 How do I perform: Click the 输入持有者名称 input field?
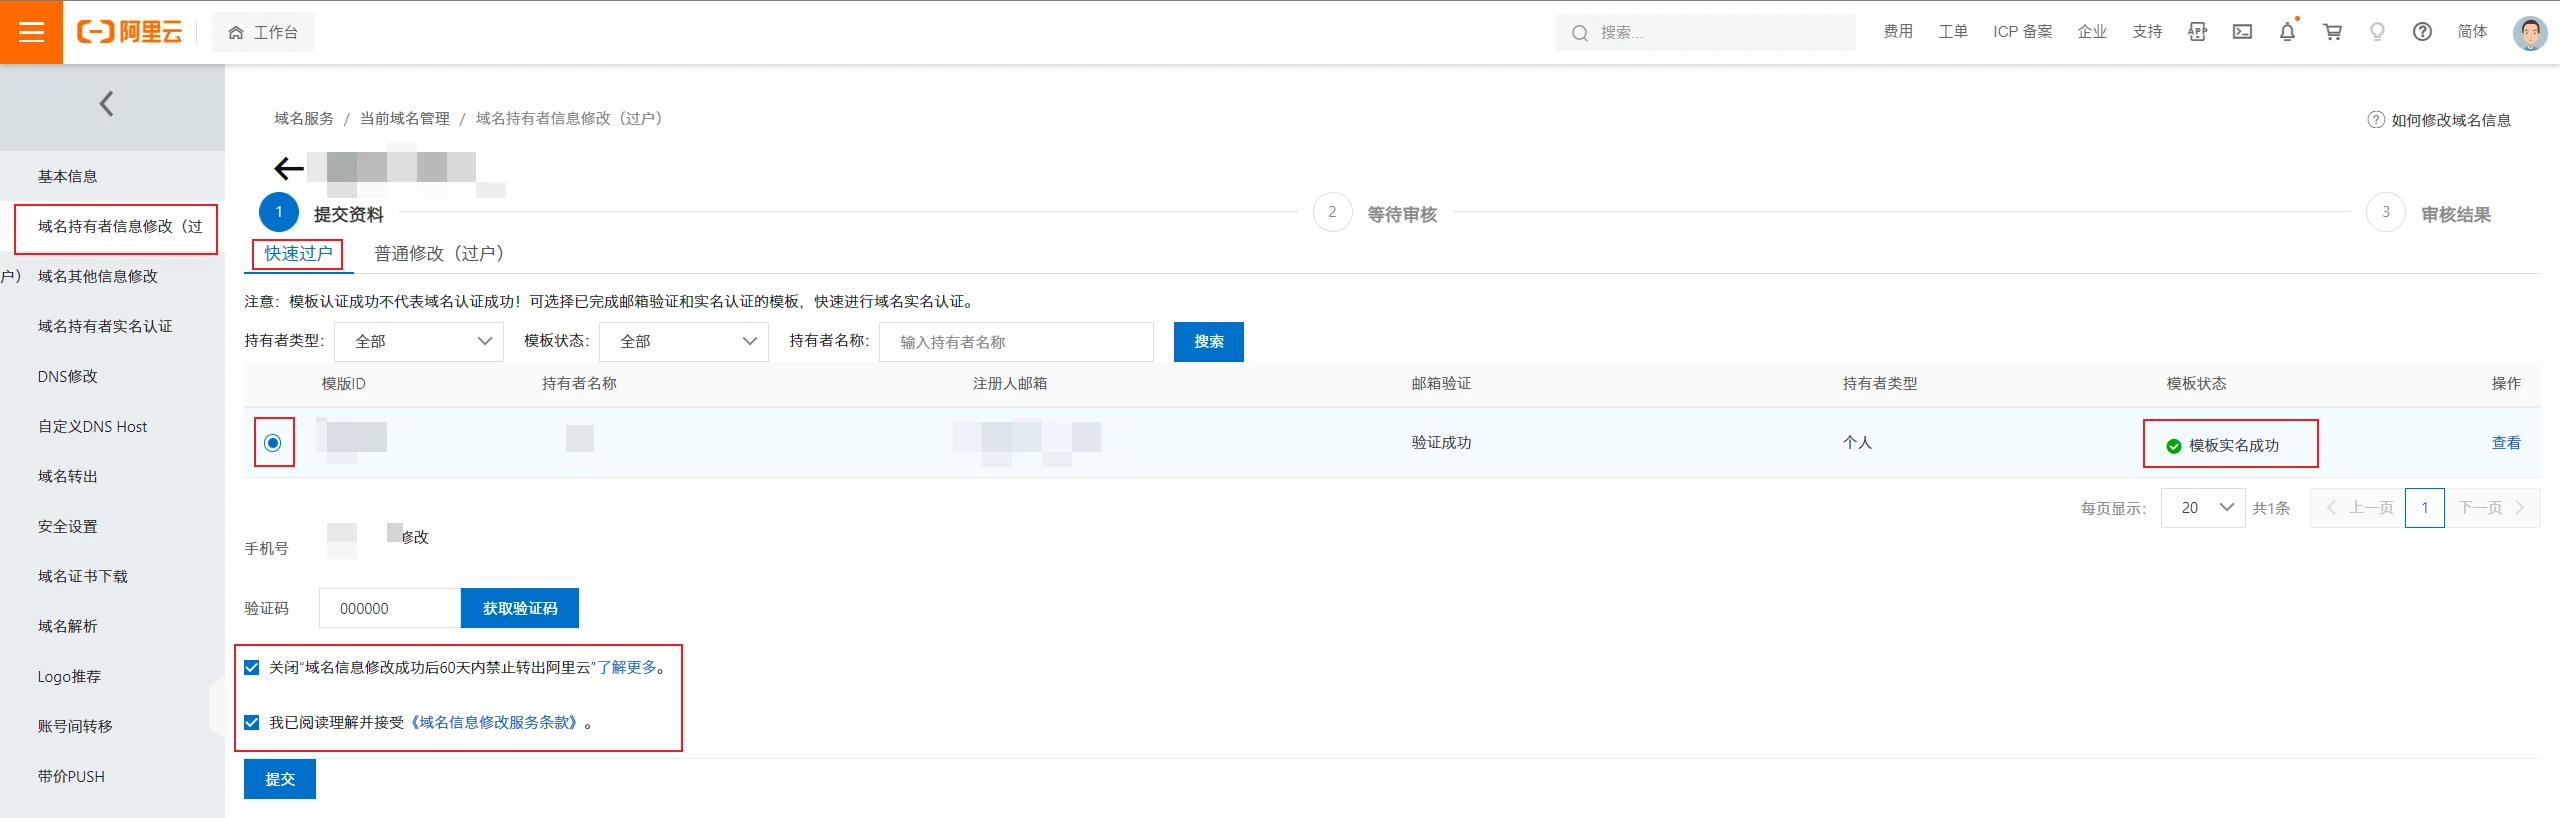1016,341
